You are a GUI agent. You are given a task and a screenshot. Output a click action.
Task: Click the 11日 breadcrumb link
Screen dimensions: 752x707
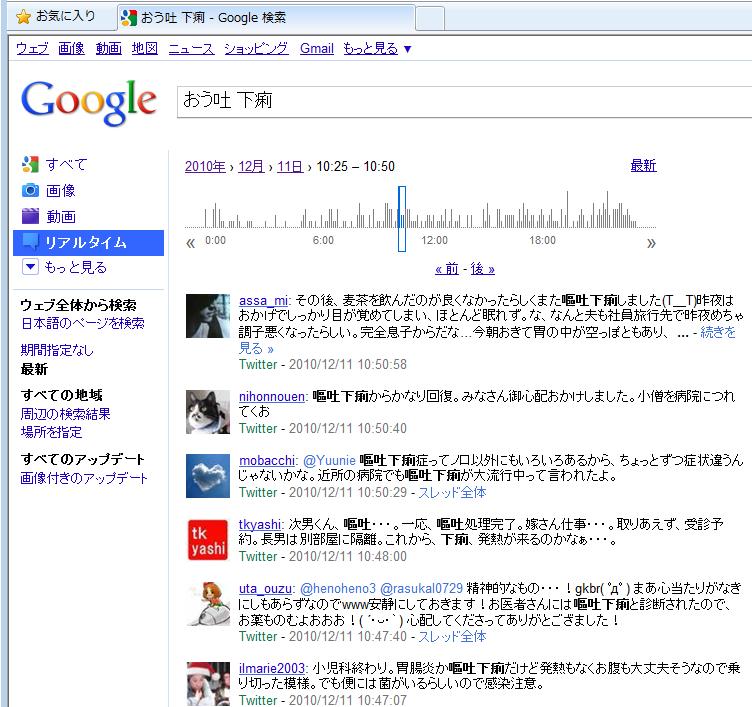click(290, 166)
